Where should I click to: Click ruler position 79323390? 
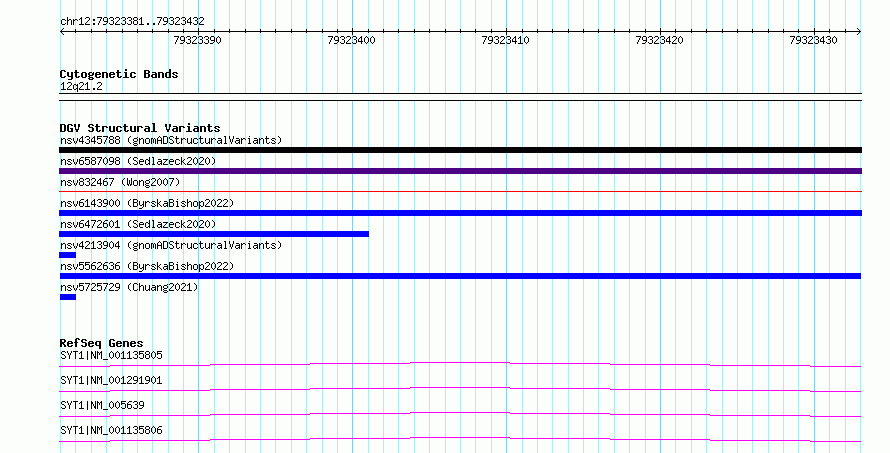[x=198, y=40]
